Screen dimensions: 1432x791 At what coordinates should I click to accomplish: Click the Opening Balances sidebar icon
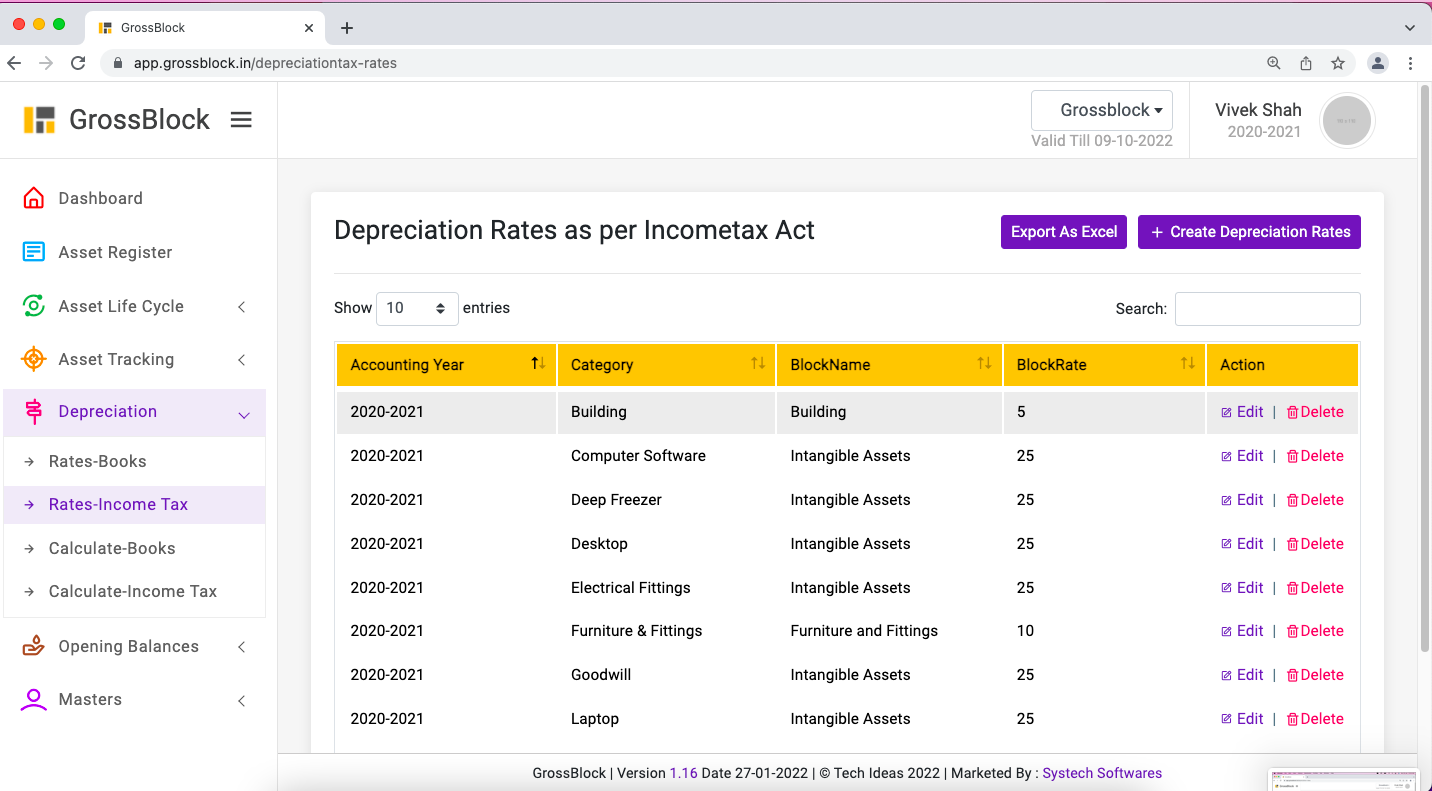click(34, 646)
